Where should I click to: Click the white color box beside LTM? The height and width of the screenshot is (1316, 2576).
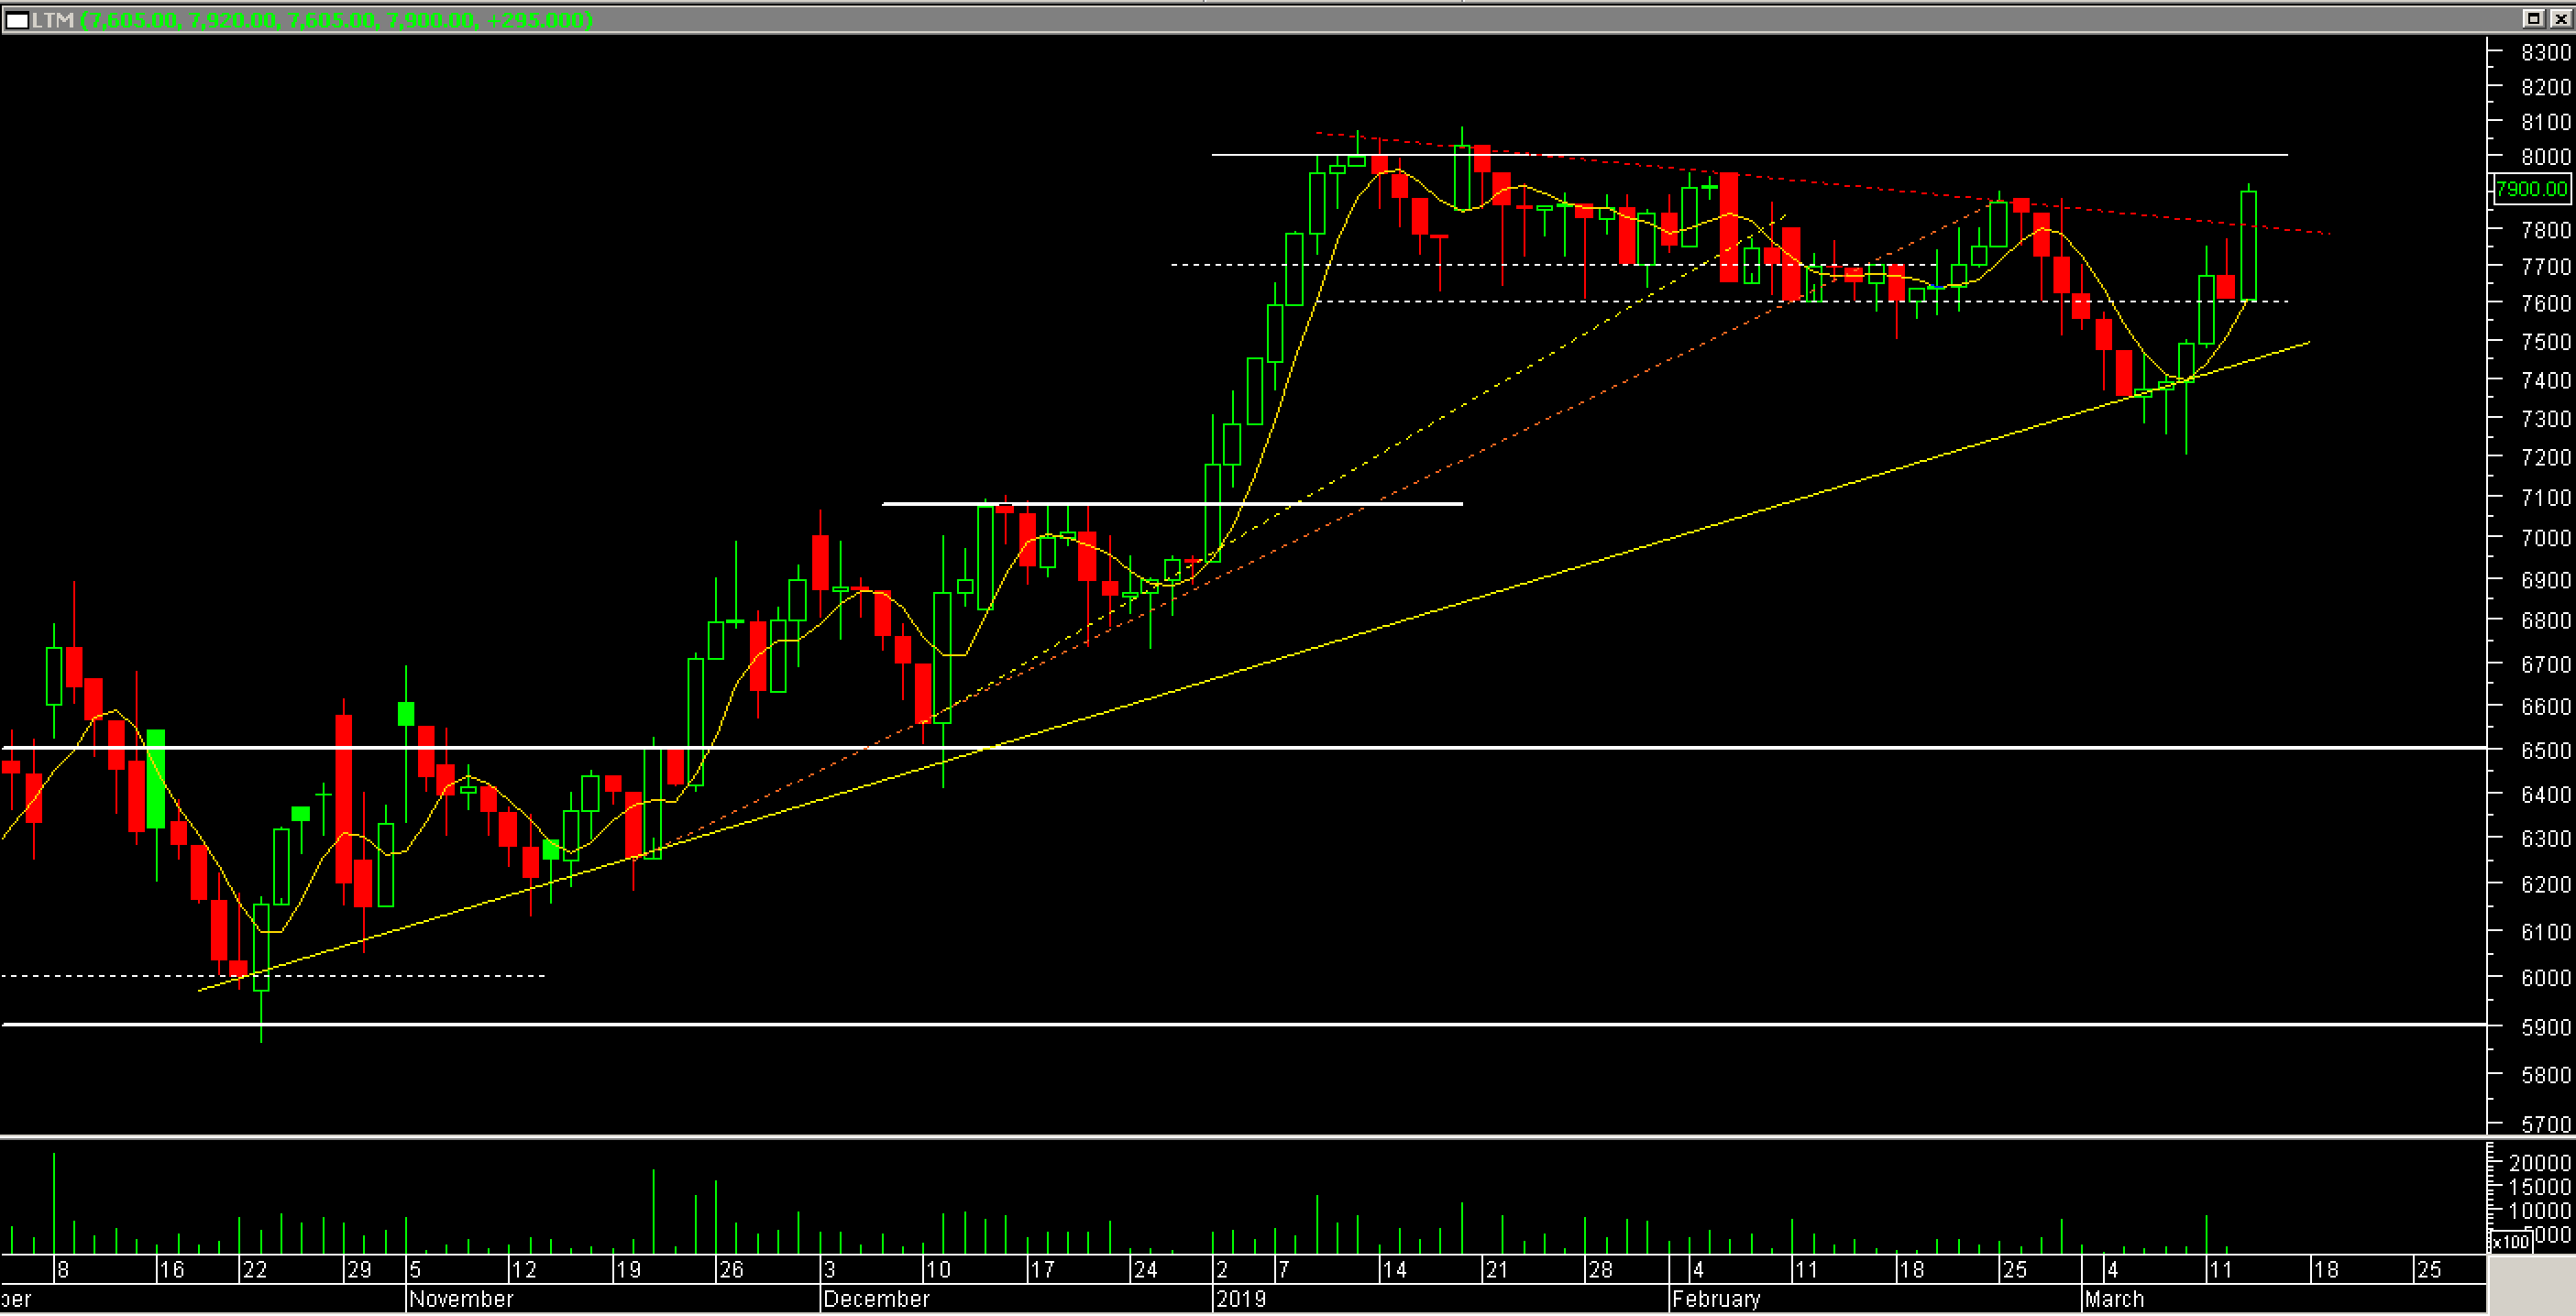(17, 20)
